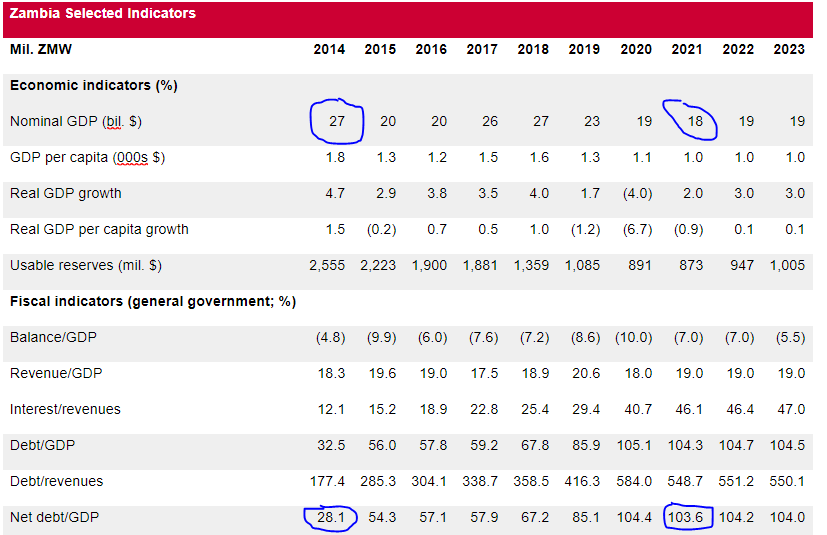Select the 2019 column header
The height and width of the screenshot is (535, 827).
584,49
